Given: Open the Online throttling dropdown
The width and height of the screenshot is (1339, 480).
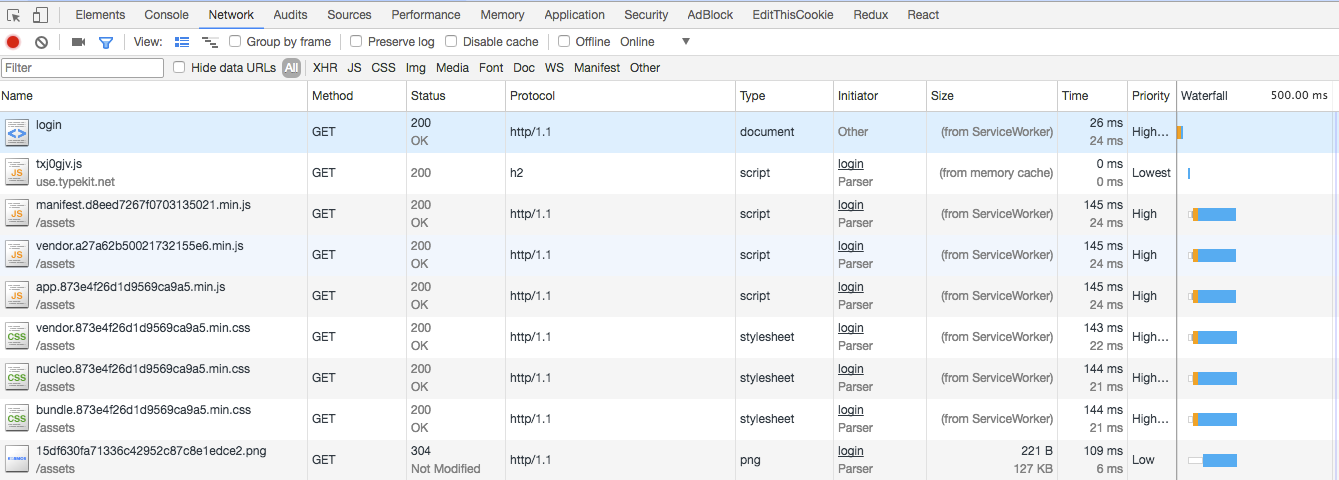Looking at the screenshot, I should tap(655, 42).
